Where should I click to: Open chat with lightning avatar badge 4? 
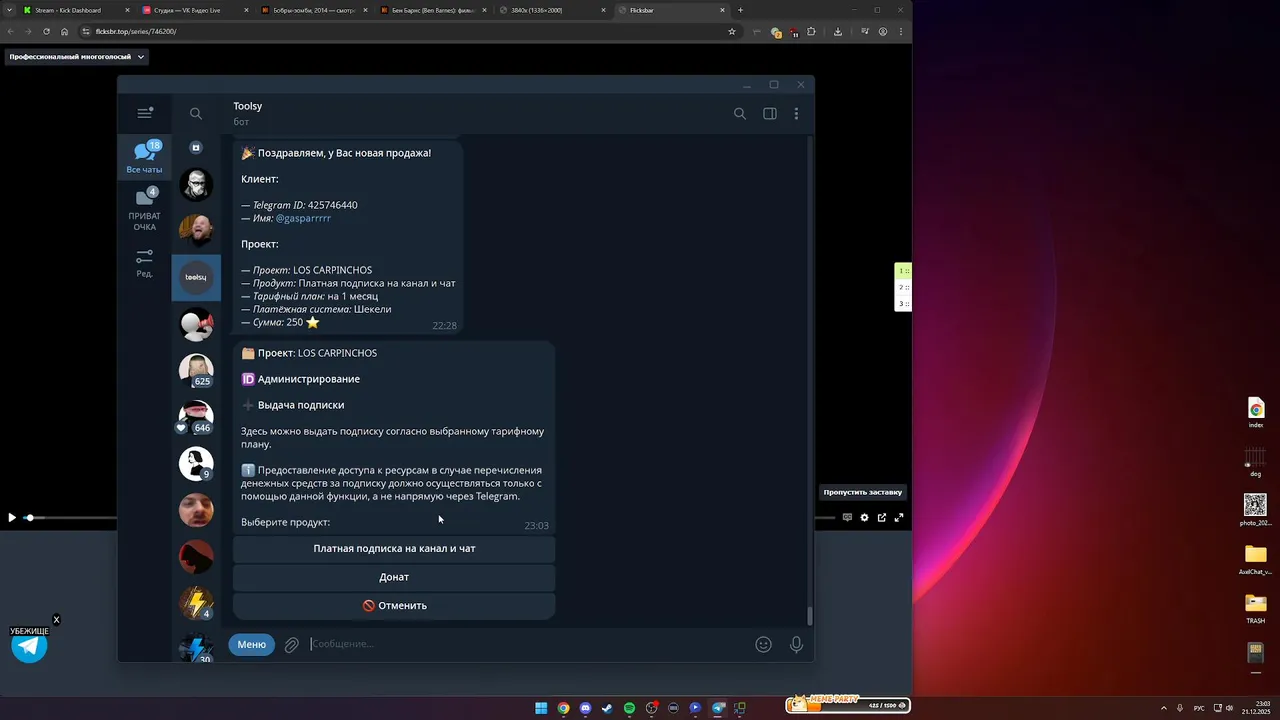[x=196, y=603]
